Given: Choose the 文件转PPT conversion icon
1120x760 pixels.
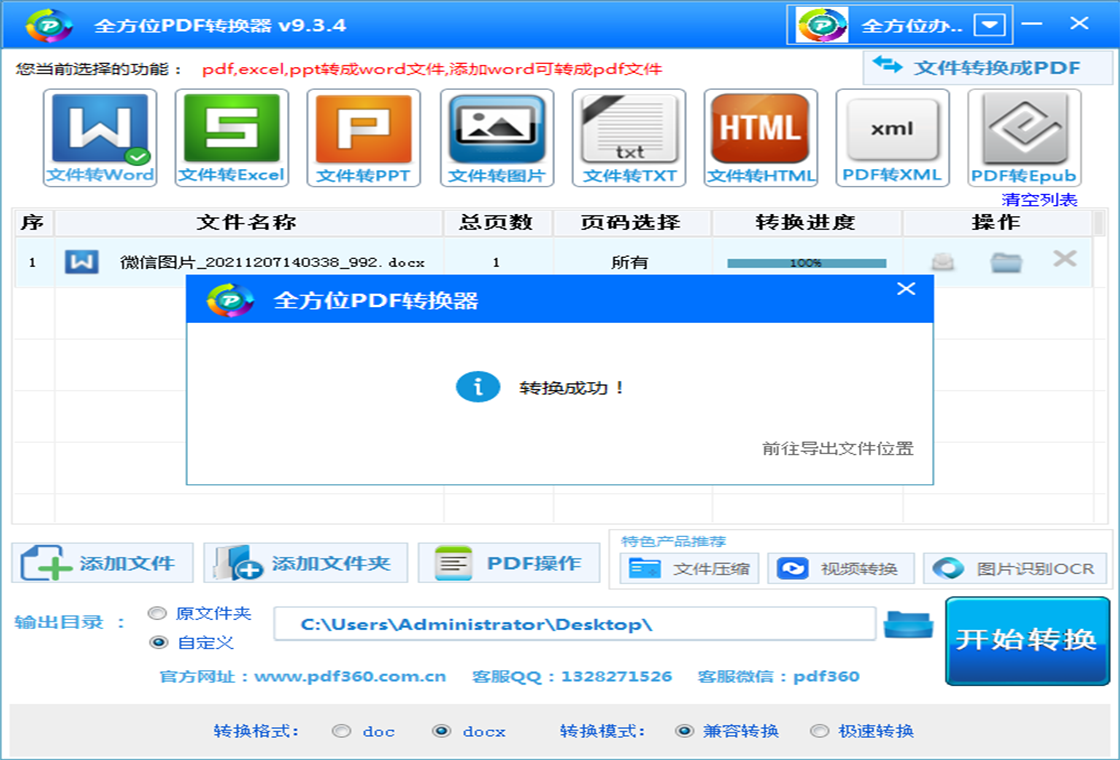Looking at the screenshot, I should 364,138.
